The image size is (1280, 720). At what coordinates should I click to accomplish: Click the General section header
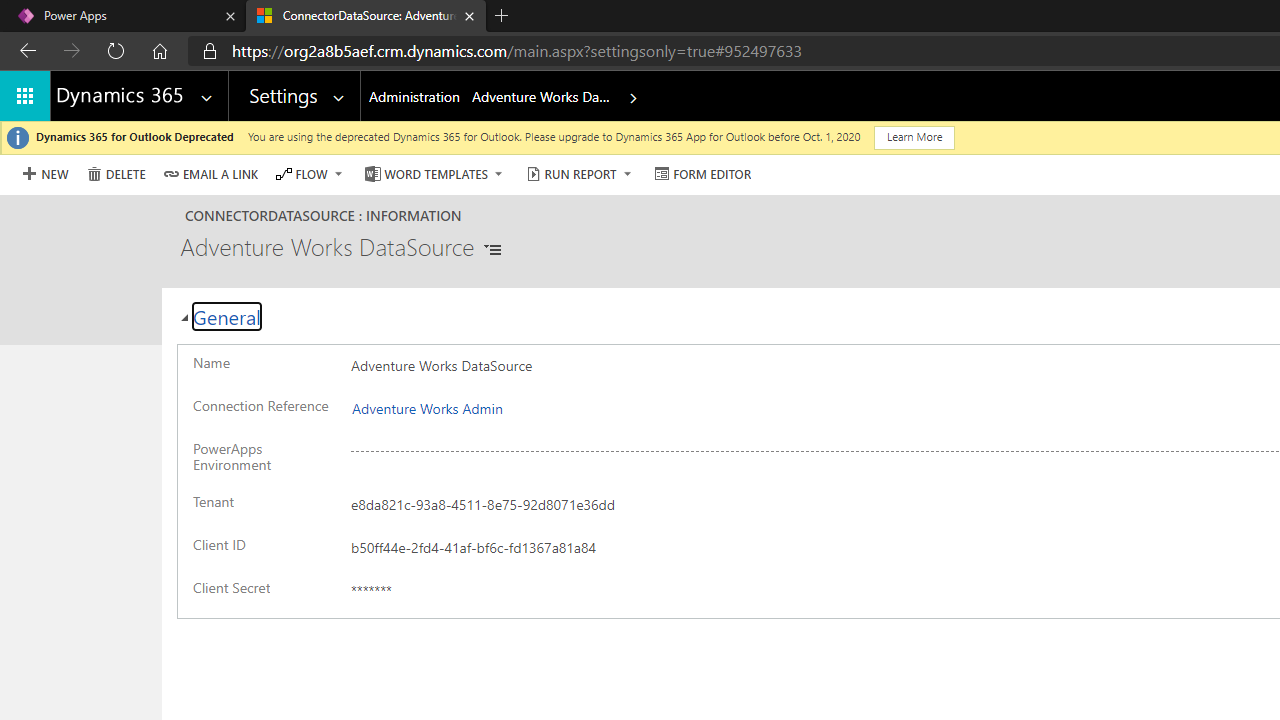pyautogui.click(x=227, y=317)
